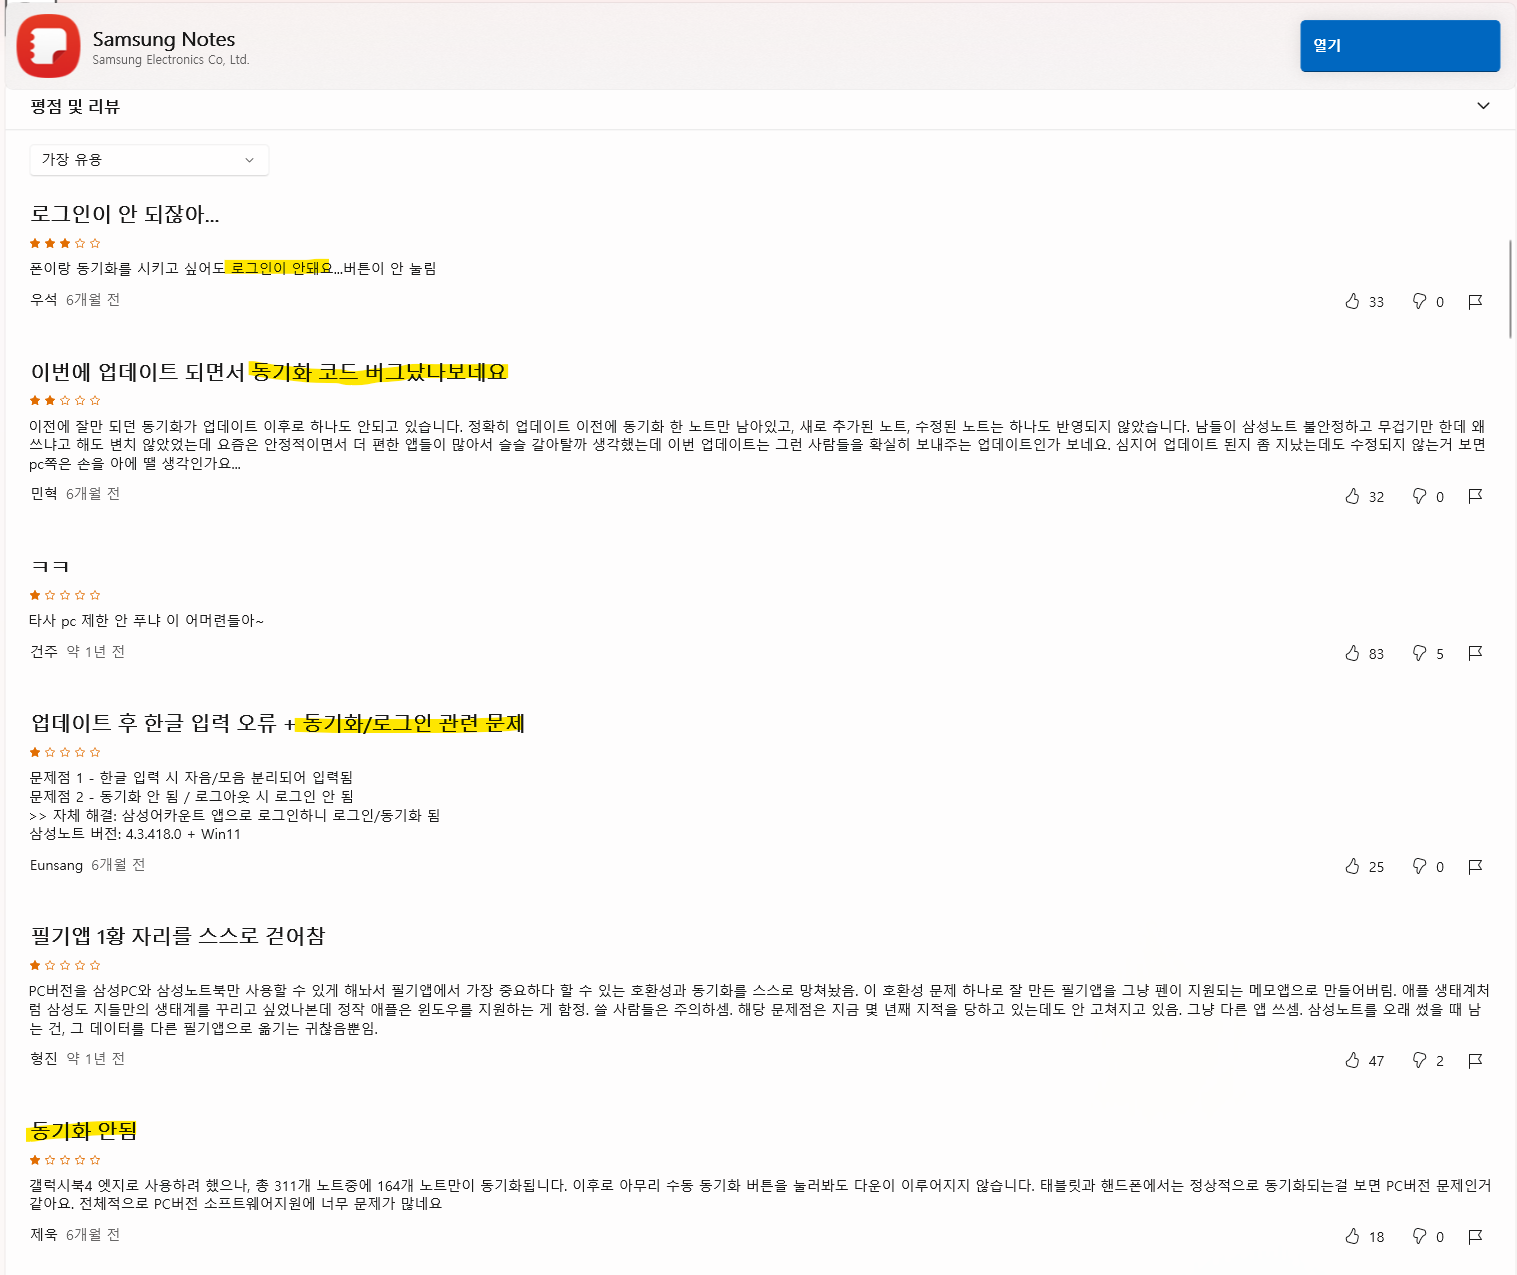Flag the review by 제욱

tap(1475, 1236)
